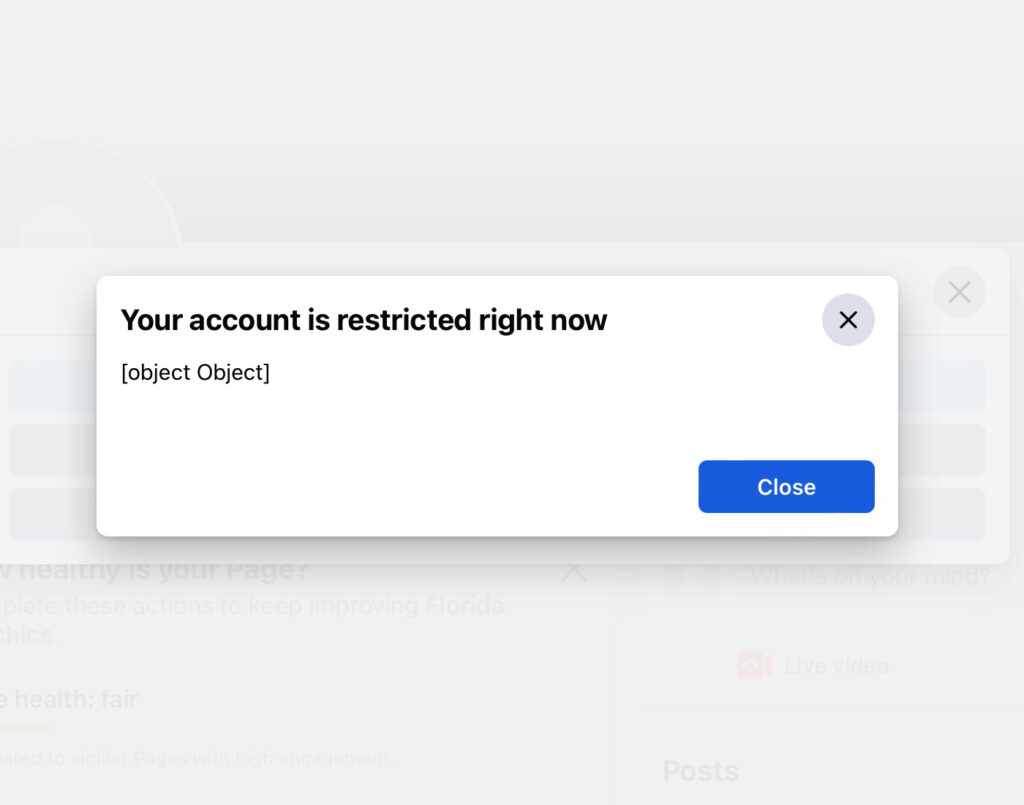Click 'Complete these actions to keep improving' text

pyautogui.click(x=251, y=607)
